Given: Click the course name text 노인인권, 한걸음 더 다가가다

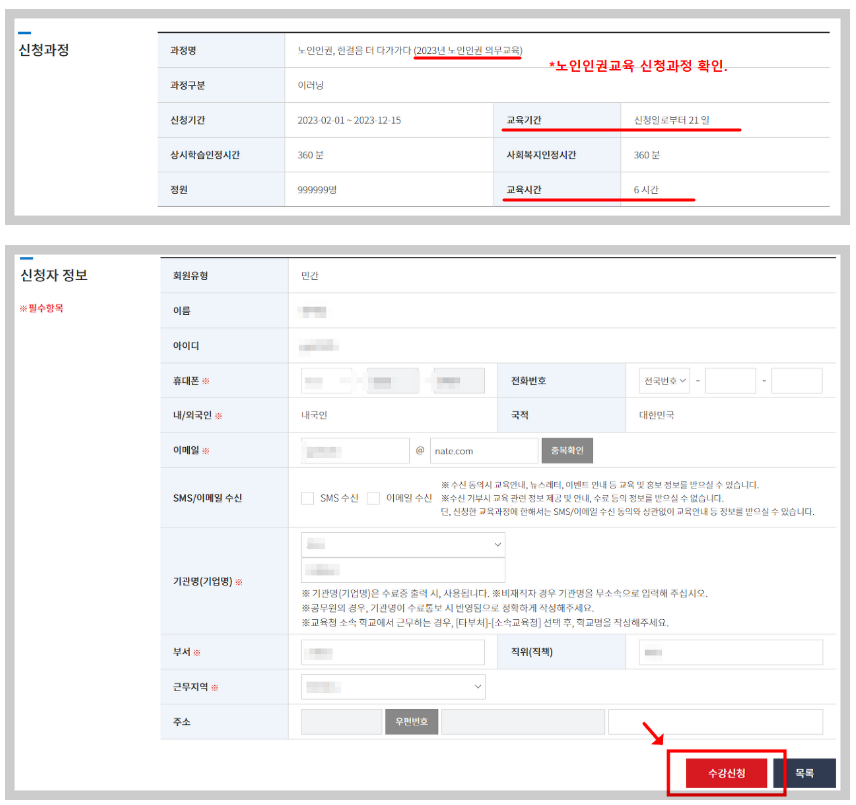Looking at the screenshot, I should [x=354, y=51].
